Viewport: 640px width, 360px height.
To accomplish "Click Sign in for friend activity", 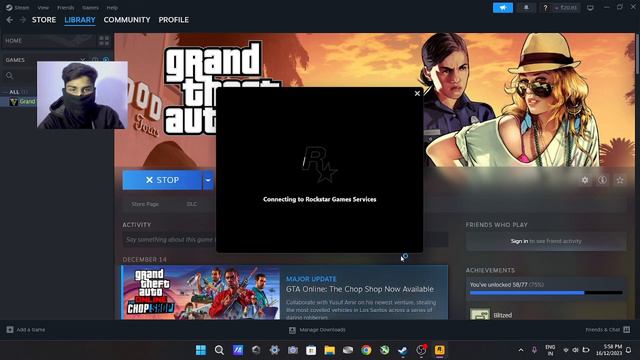I will coord(519,241).
